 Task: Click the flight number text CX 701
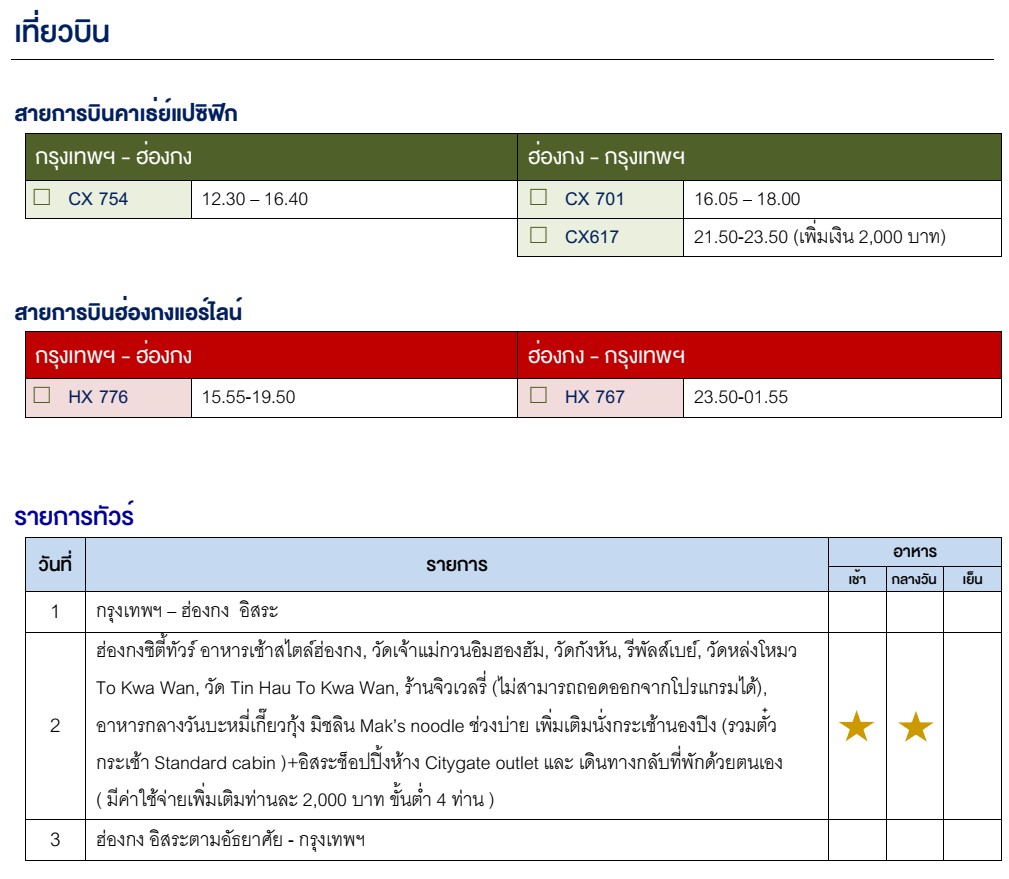pos(595,199)
